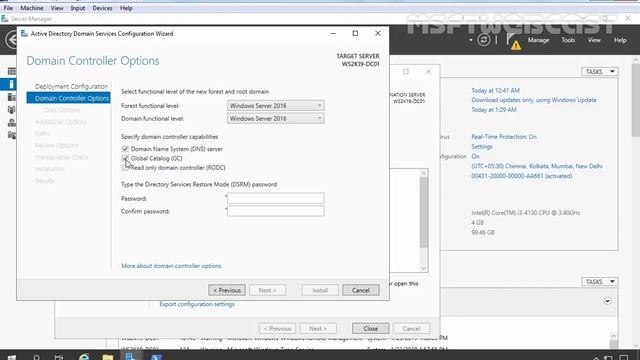Viewport: 640px width, 360px height.
Task: Click the time zone Chennai, Kolkata link
Action: point(537,166)
